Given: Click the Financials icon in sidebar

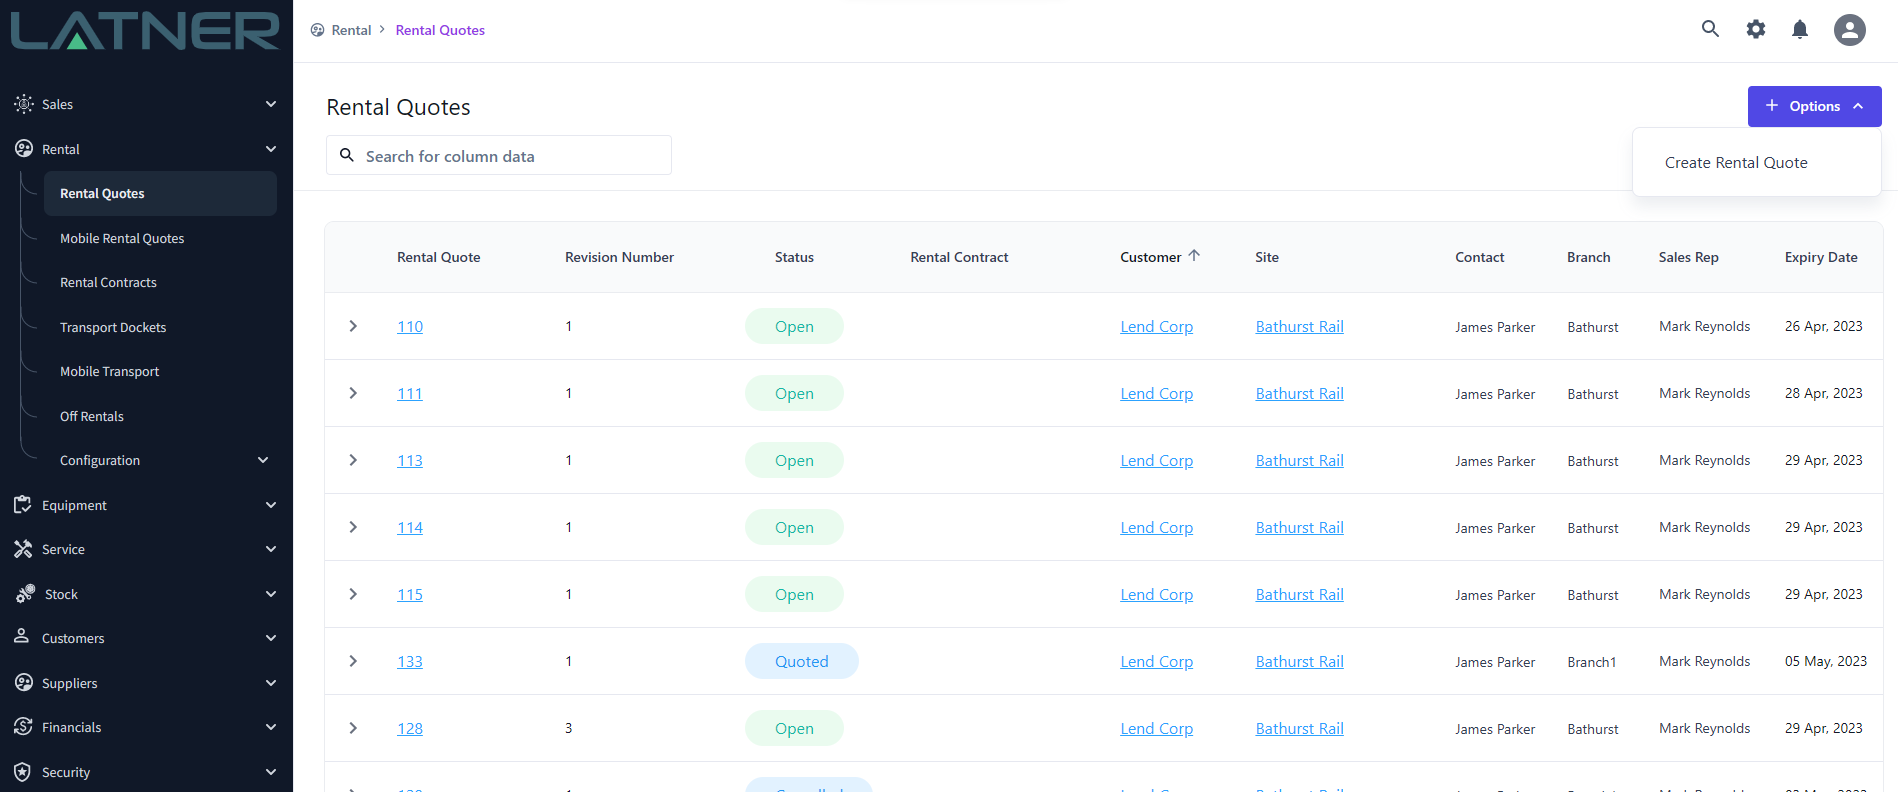Looking at the screenshot, I should point(23,727).
